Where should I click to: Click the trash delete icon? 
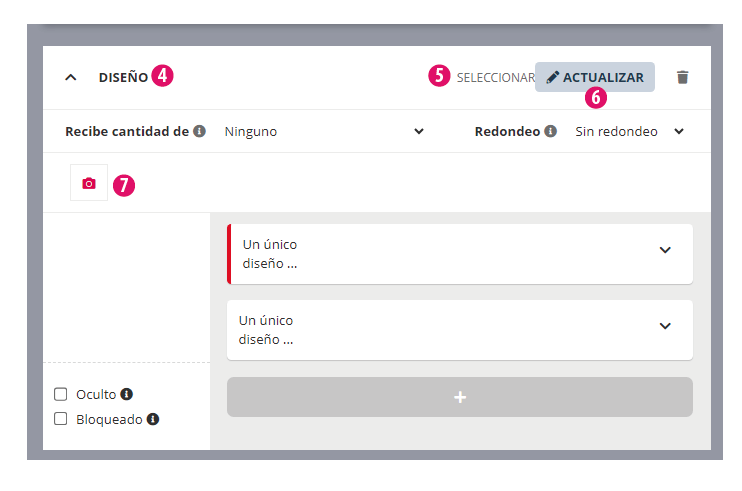pyautogui.click(x=683, y=77)
